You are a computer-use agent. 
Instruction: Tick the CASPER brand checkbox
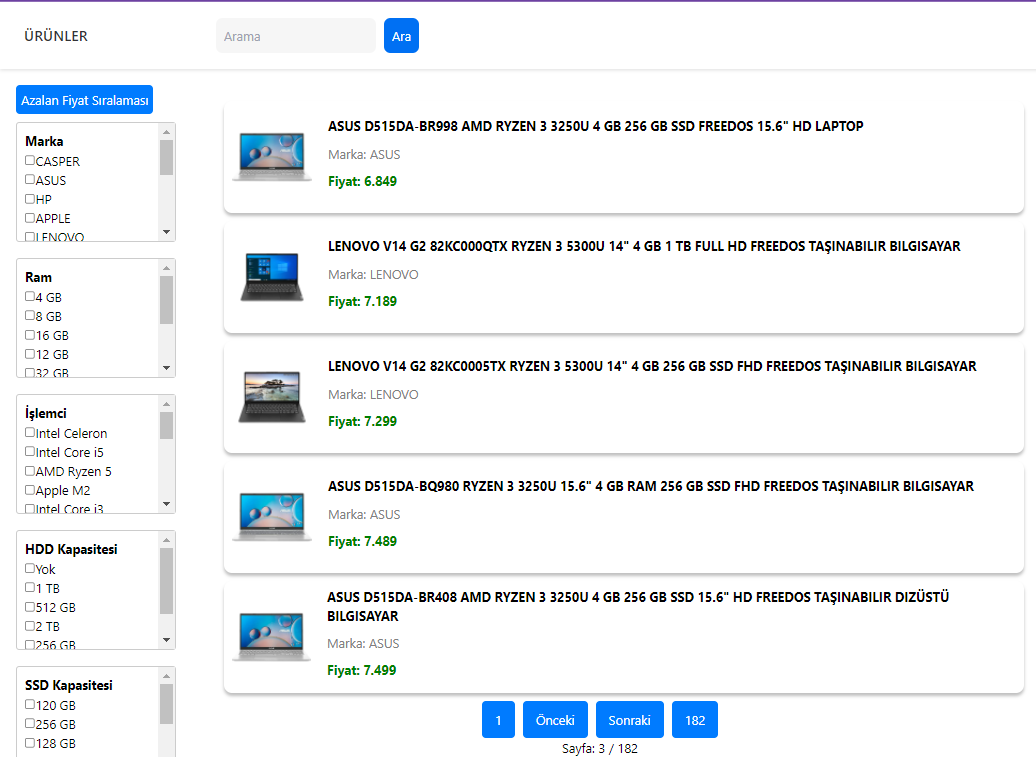click(x=30, y=161)
